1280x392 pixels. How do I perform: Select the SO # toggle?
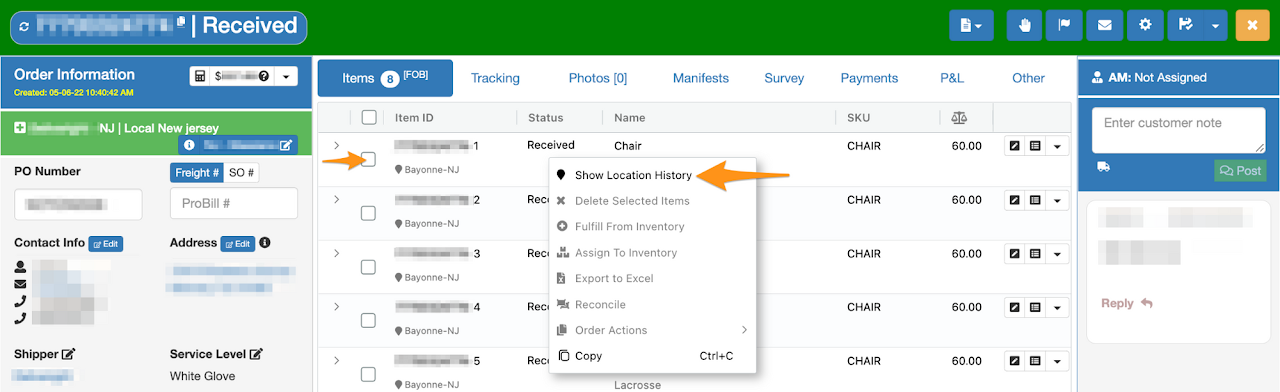(x=241, y=173)
